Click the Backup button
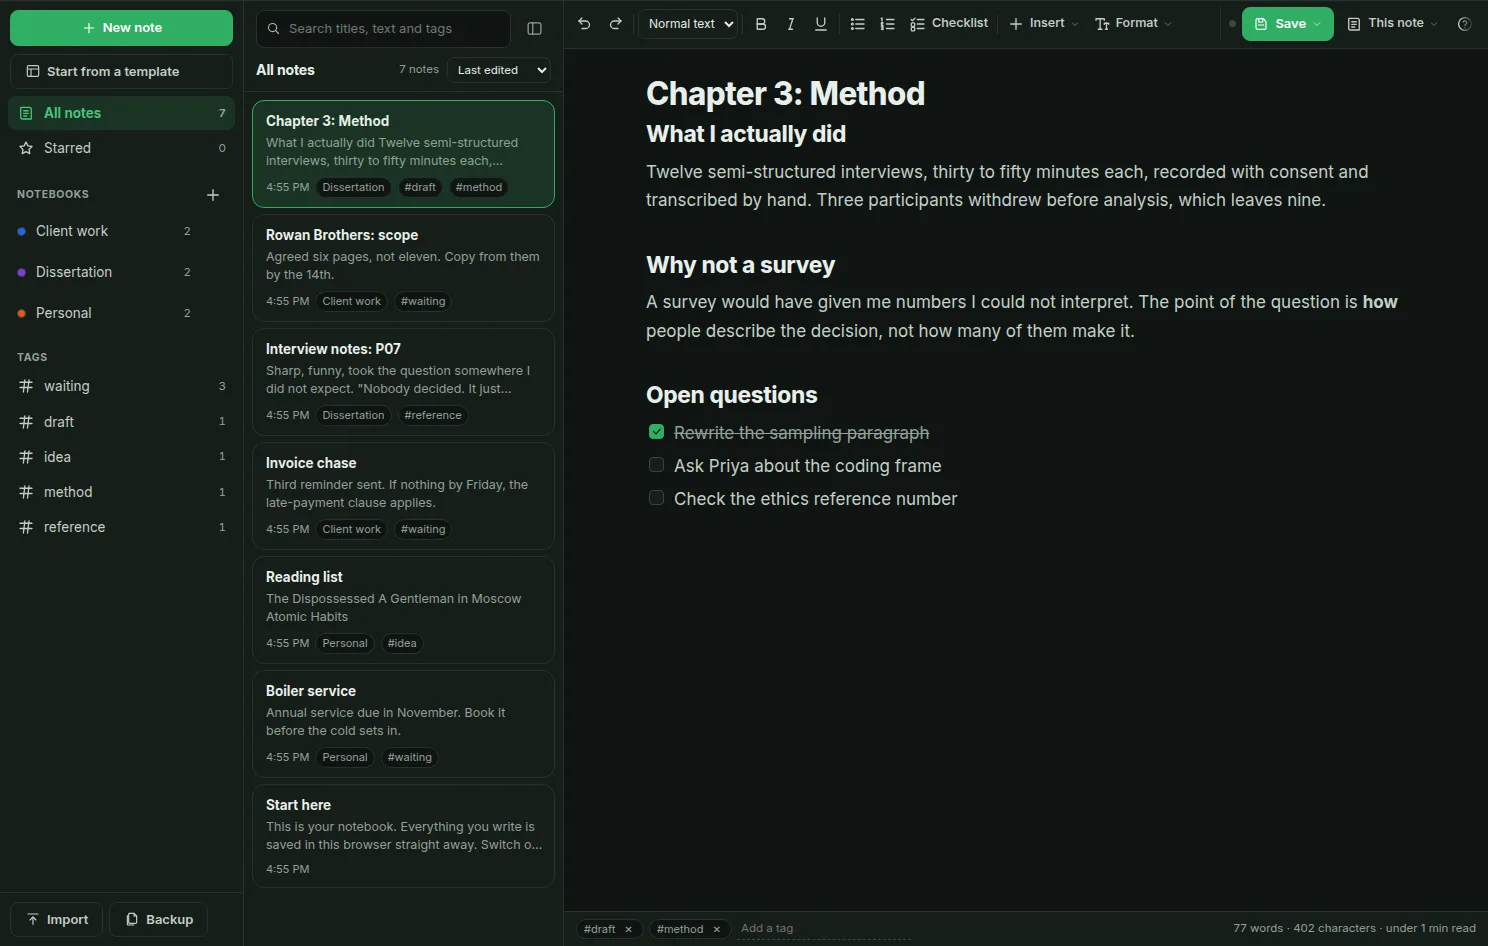 click(x=159, y=920)
